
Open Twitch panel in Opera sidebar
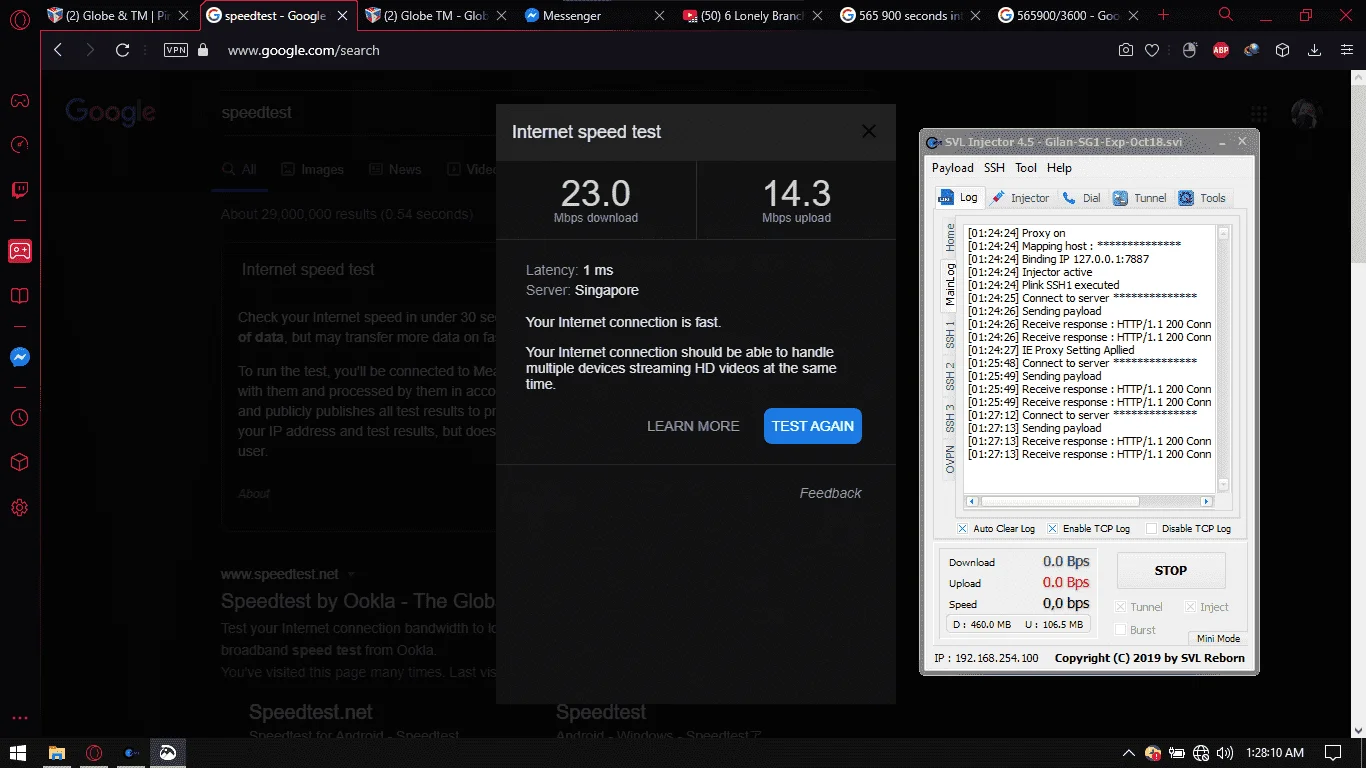(19, 190)
